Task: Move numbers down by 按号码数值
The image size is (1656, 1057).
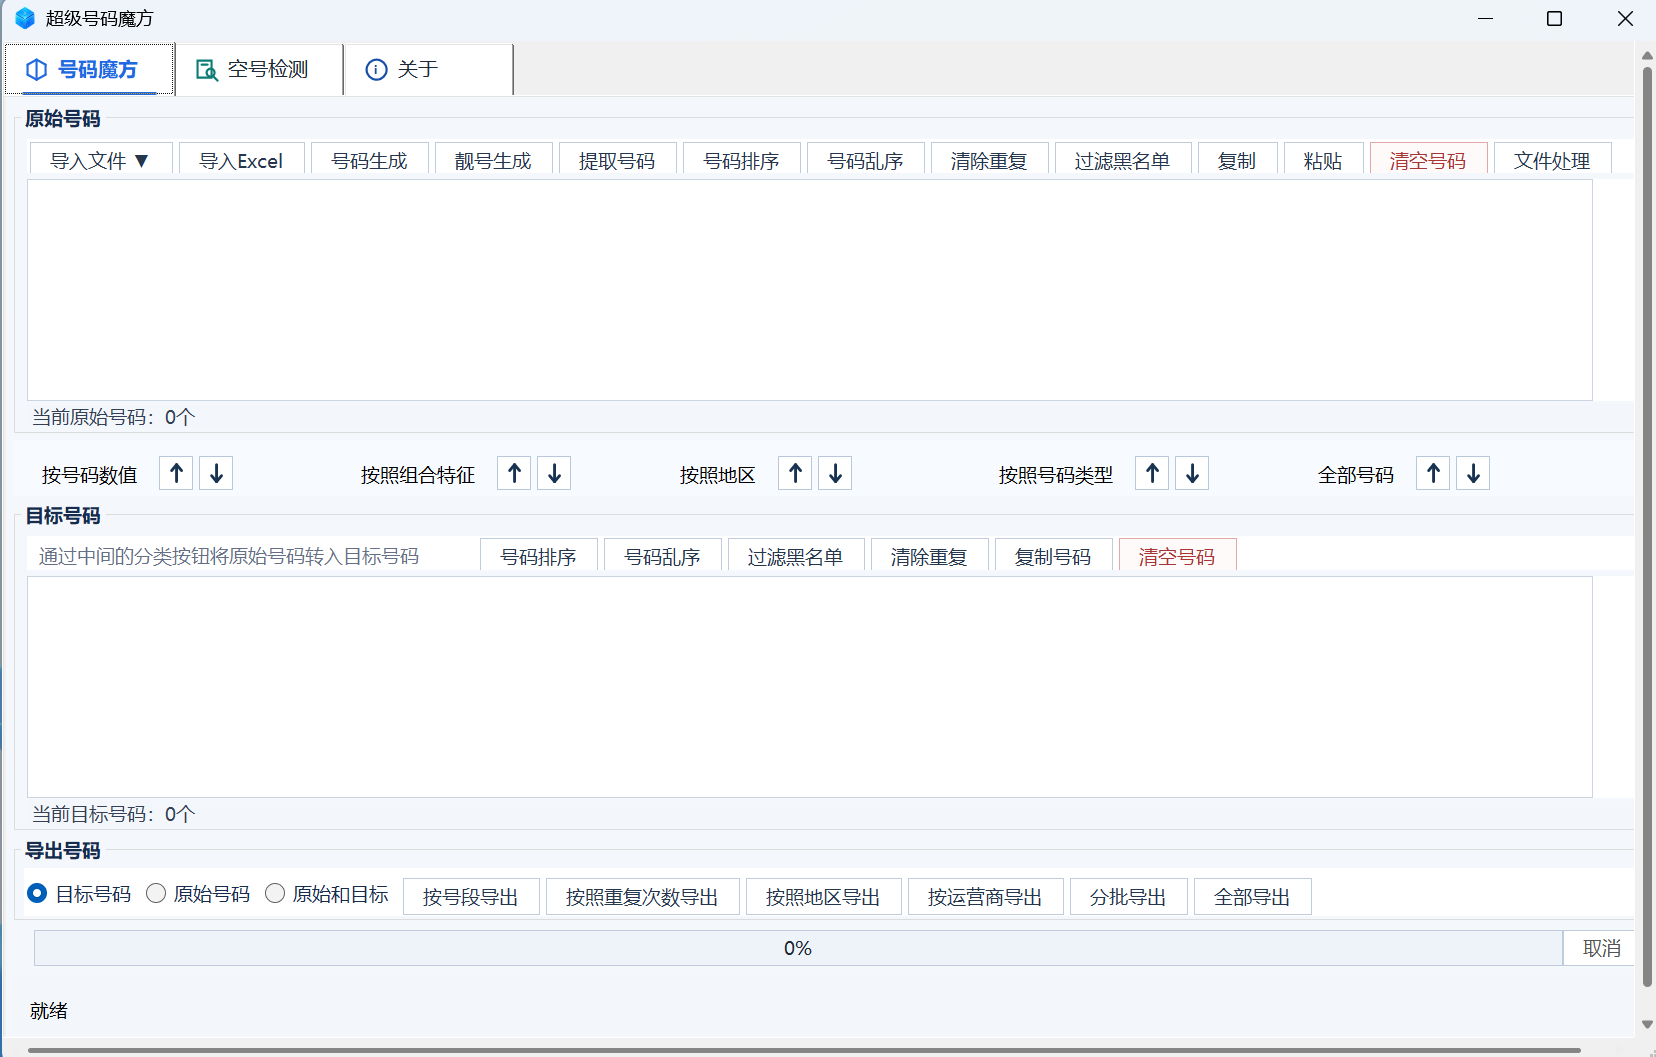Action: tap(216, 473)
